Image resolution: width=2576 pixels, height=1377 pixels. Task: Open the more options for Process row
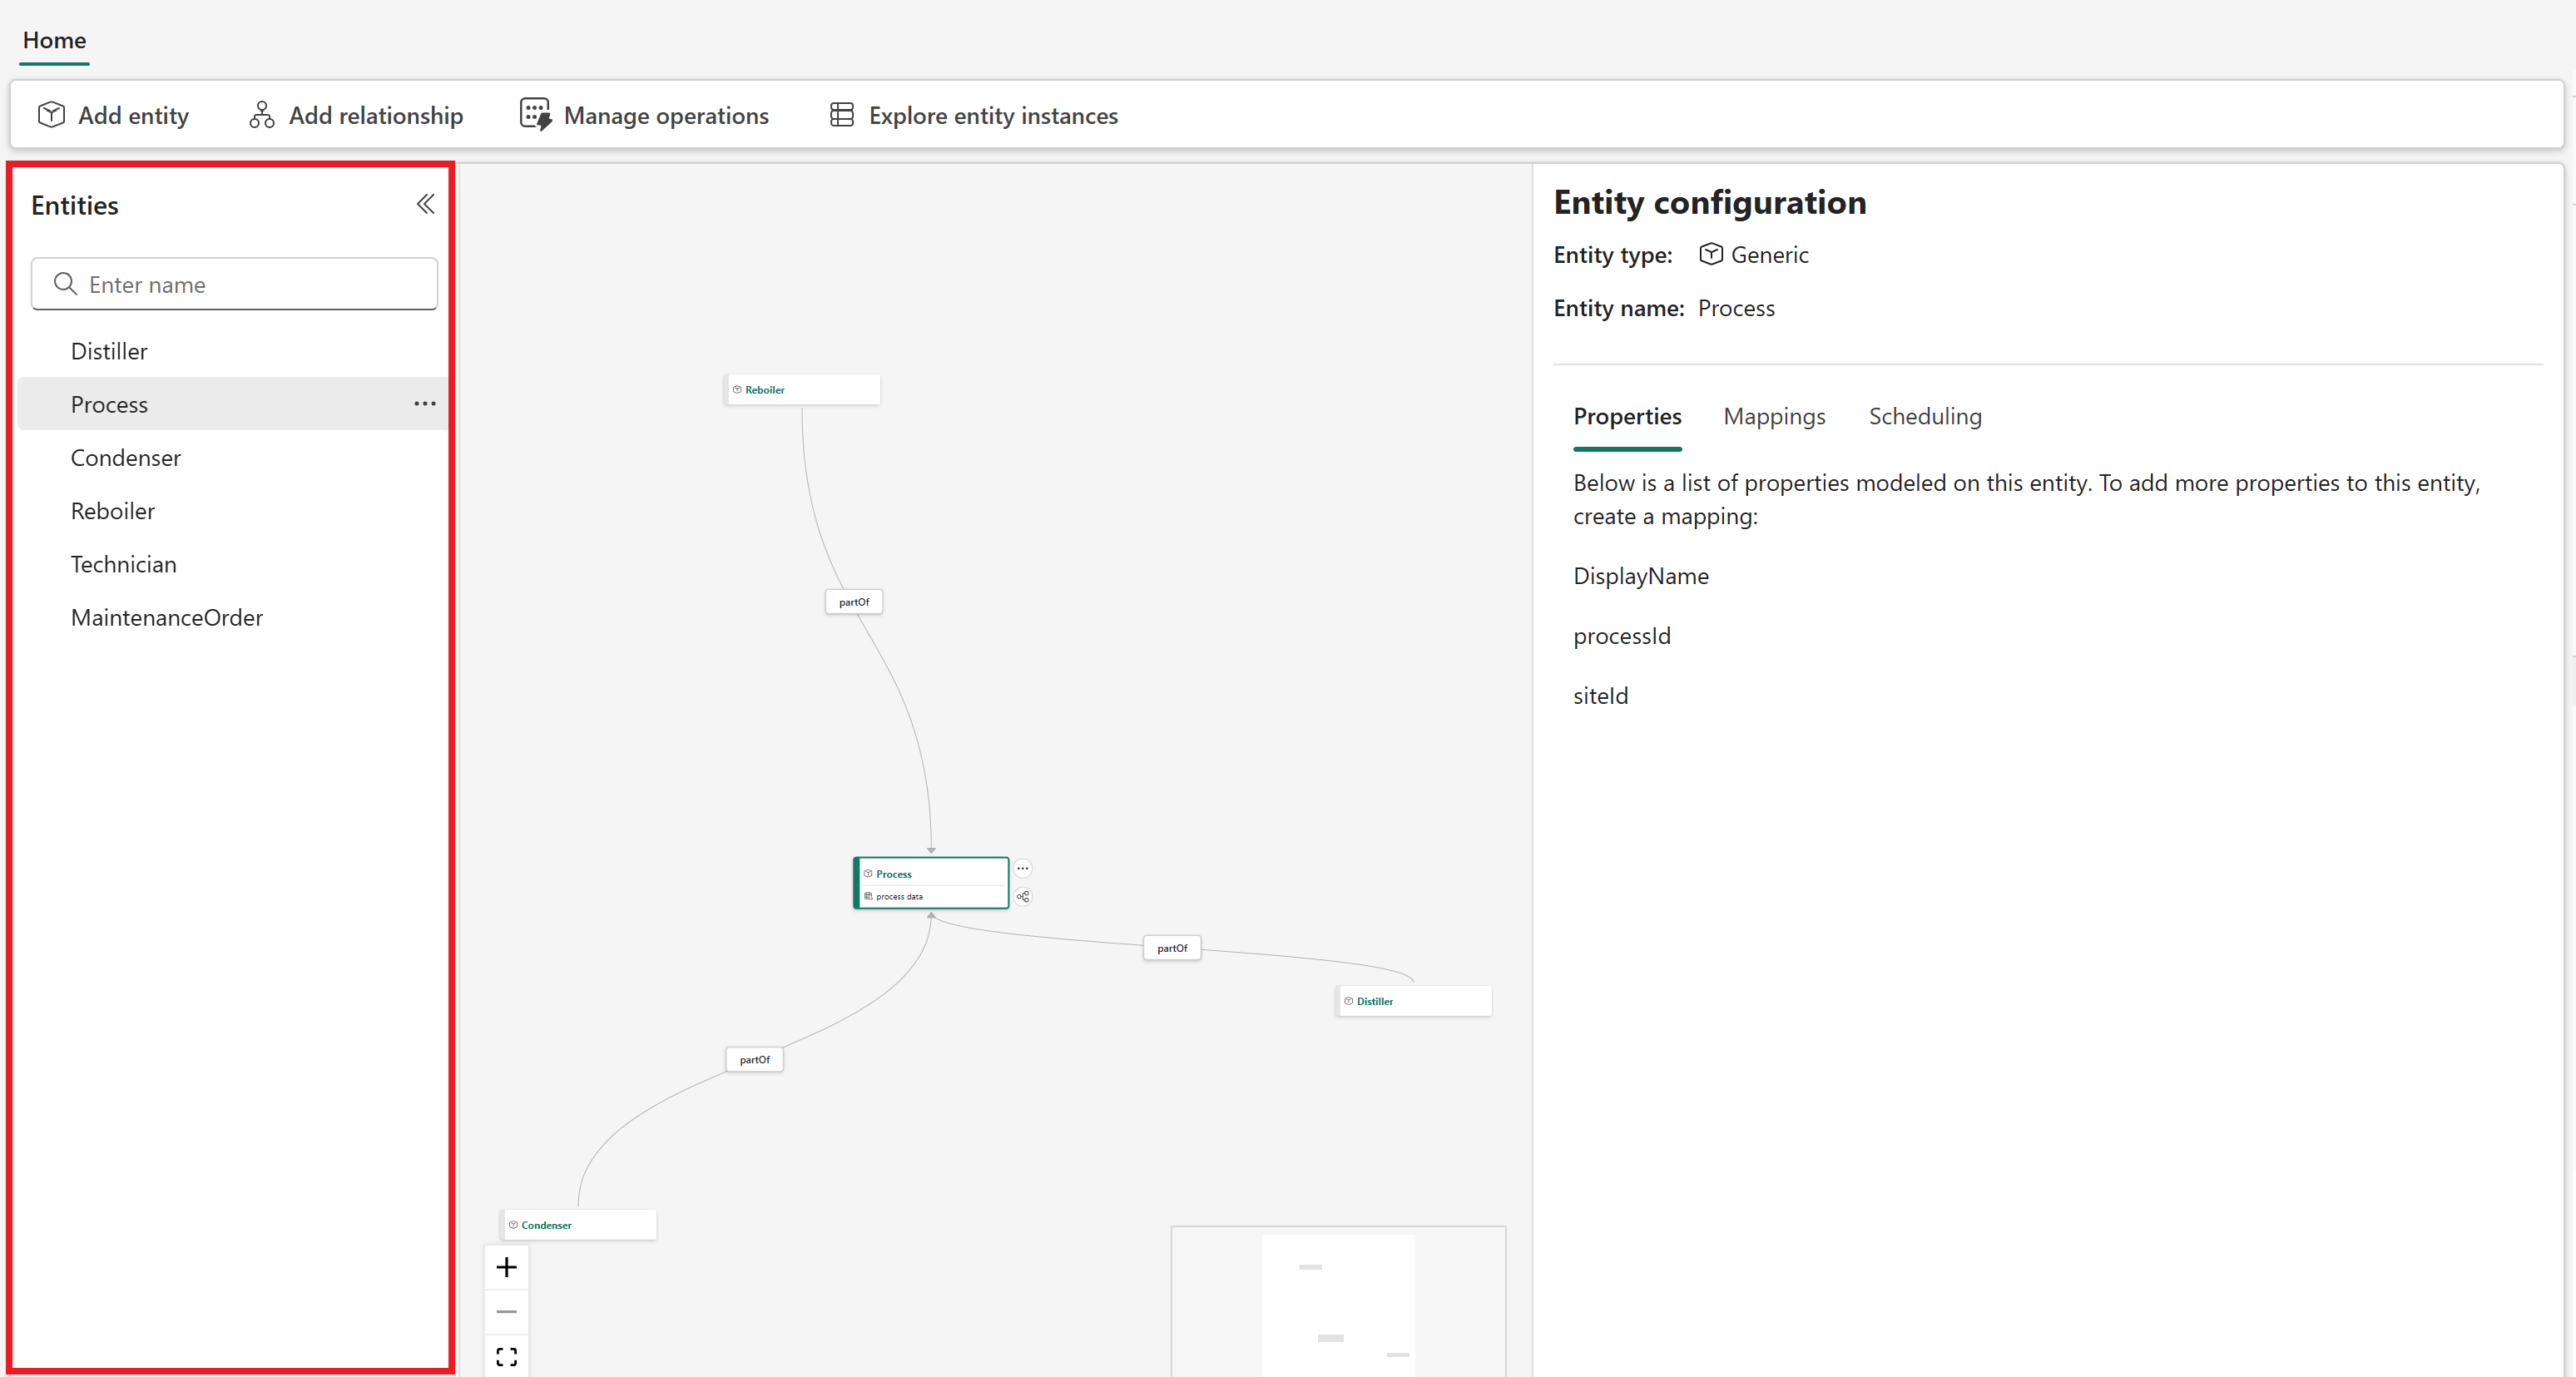(425, 404)
